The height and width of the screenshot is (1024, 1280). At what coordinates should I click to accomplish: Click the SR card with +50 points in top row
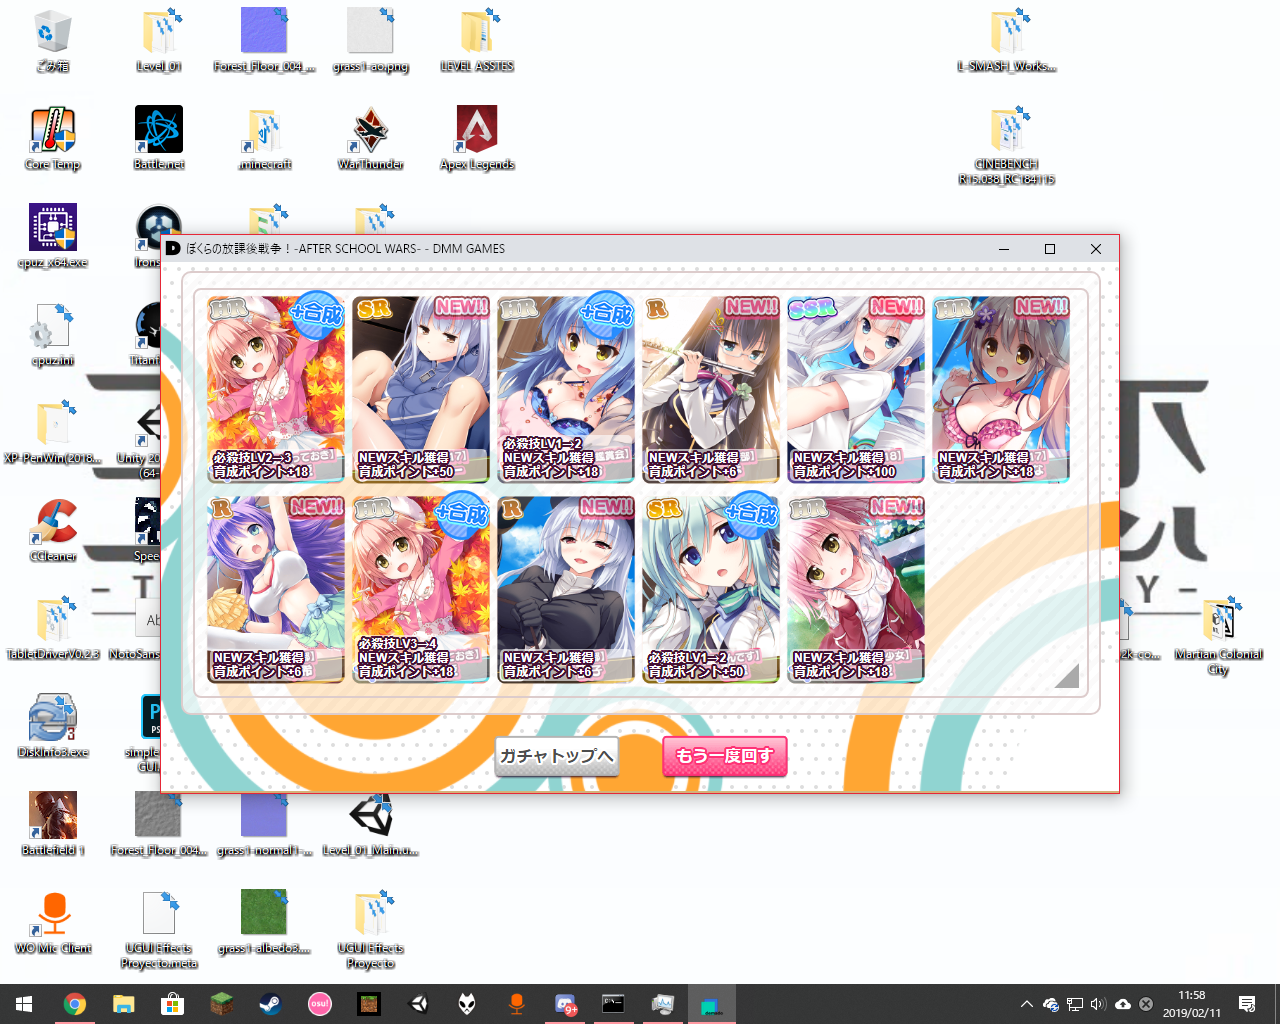tap(421, 389)
